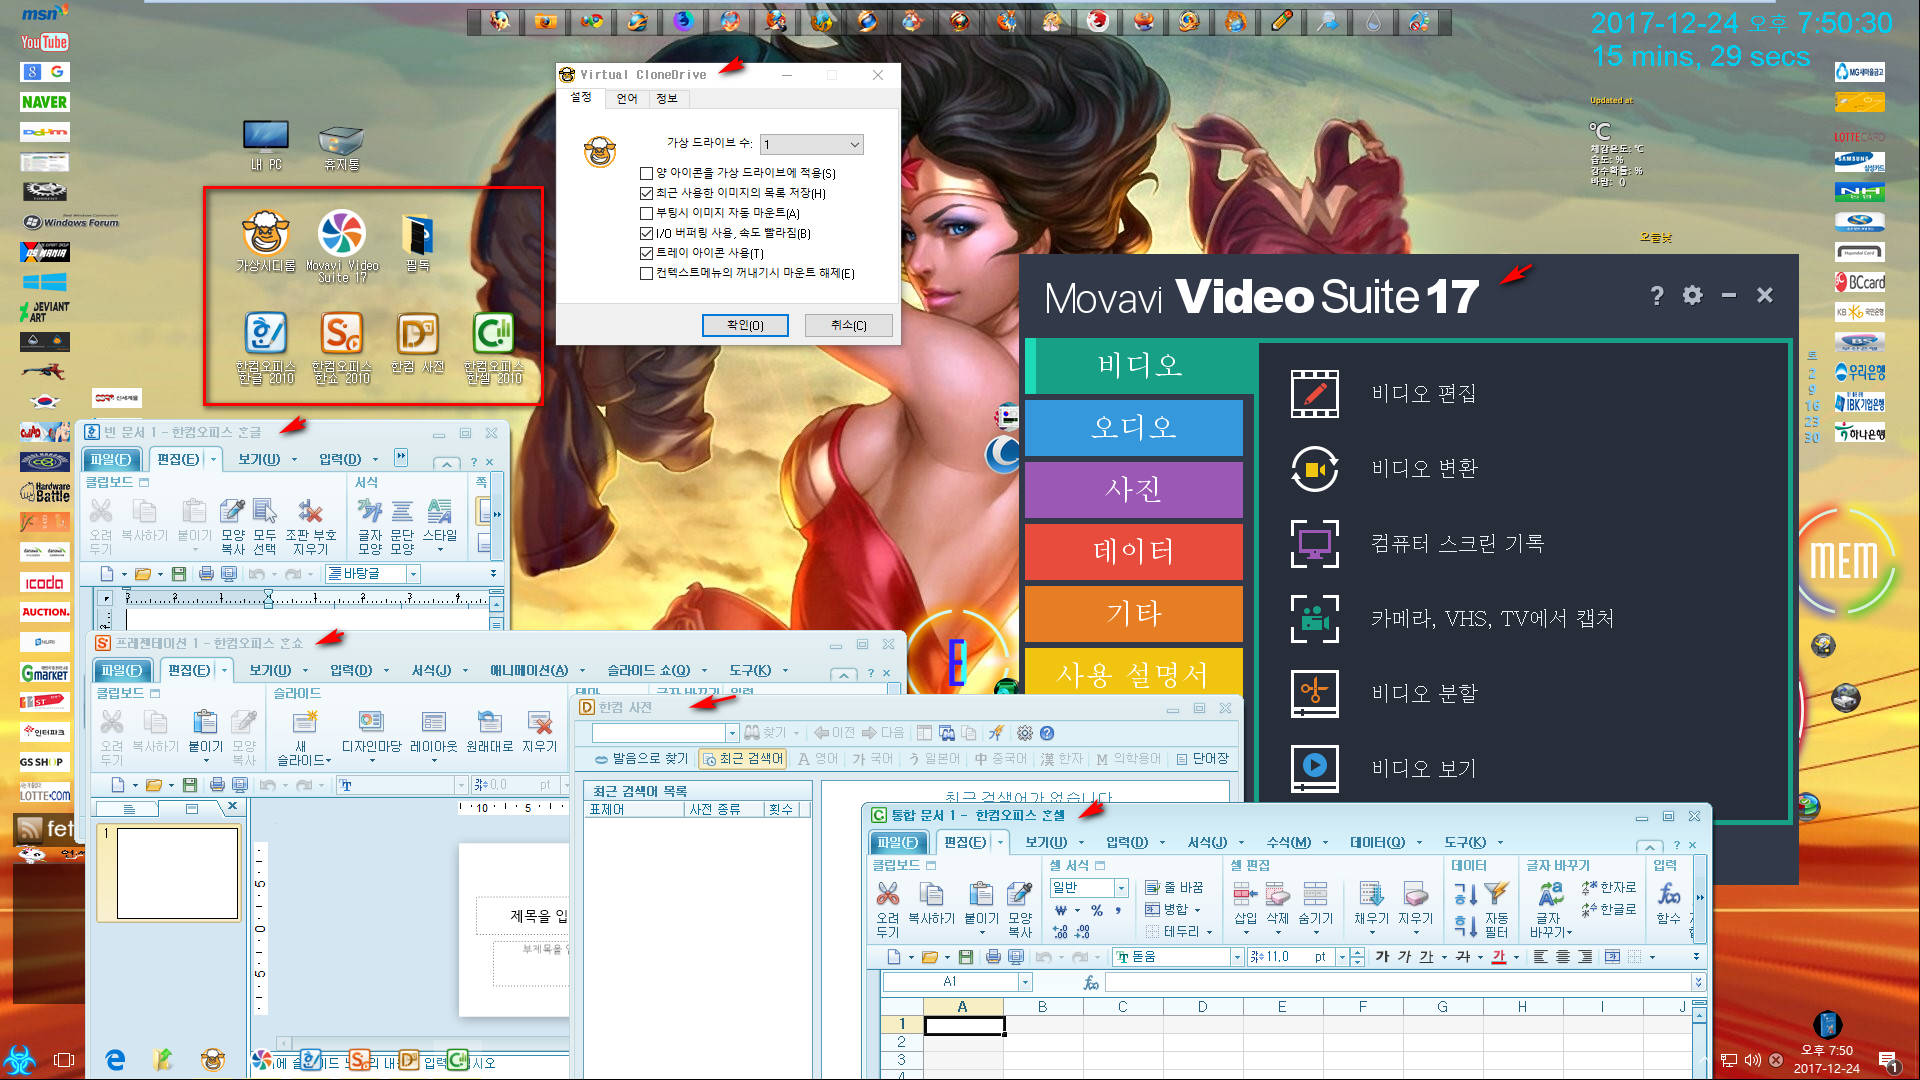Click settings gear in Hancom Dictionary toolbar

1025,733
